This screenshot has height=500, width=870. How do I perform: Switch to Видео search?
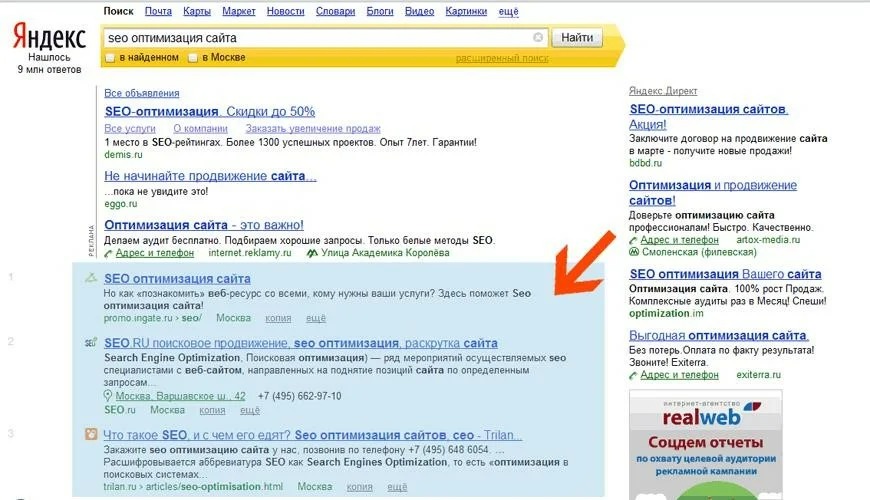419,11
